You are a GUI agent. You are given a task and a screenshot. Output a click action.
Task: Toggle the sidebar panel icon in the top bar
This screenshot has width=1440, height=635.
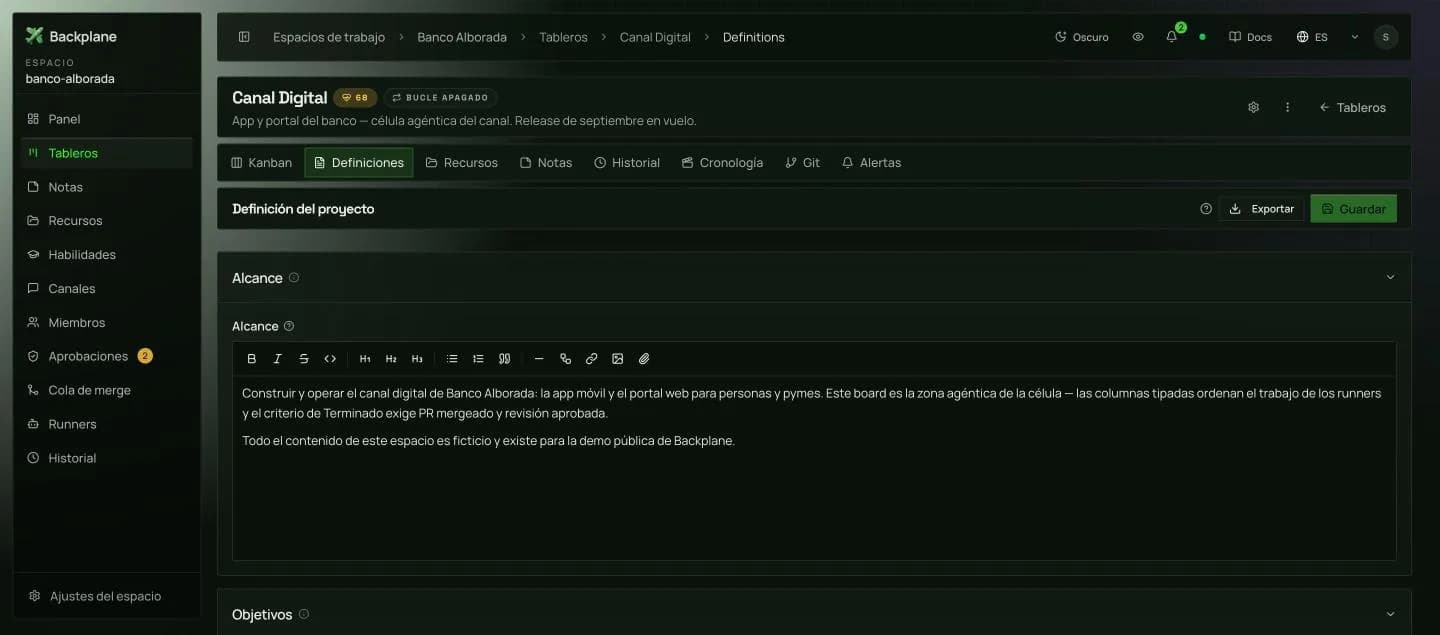pos(244,37)
